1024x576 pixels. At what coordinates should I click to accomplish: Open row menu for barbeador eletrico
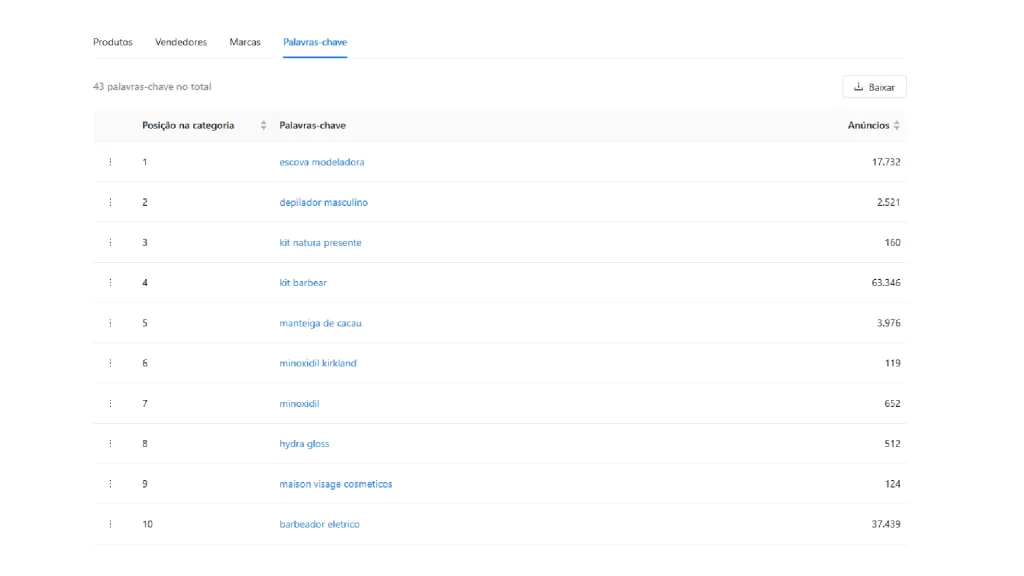tap(110, 523)
